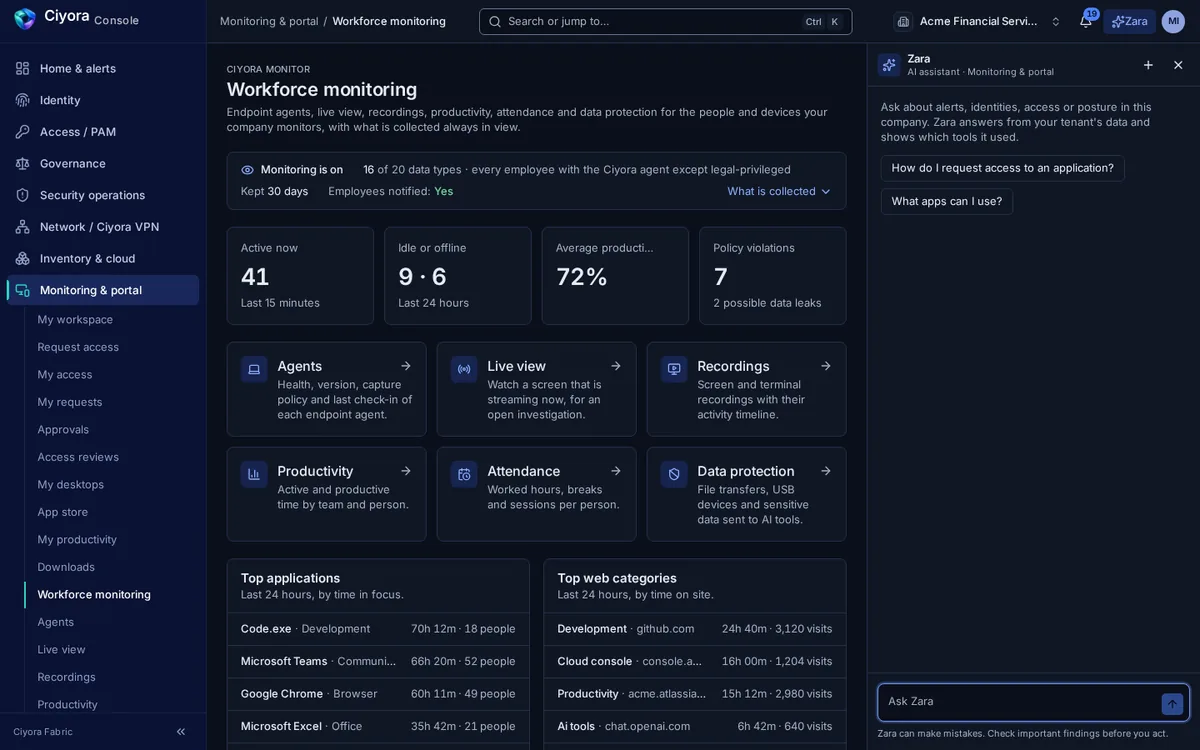Open My access page

pyautogui.click(x=111, y=374)
